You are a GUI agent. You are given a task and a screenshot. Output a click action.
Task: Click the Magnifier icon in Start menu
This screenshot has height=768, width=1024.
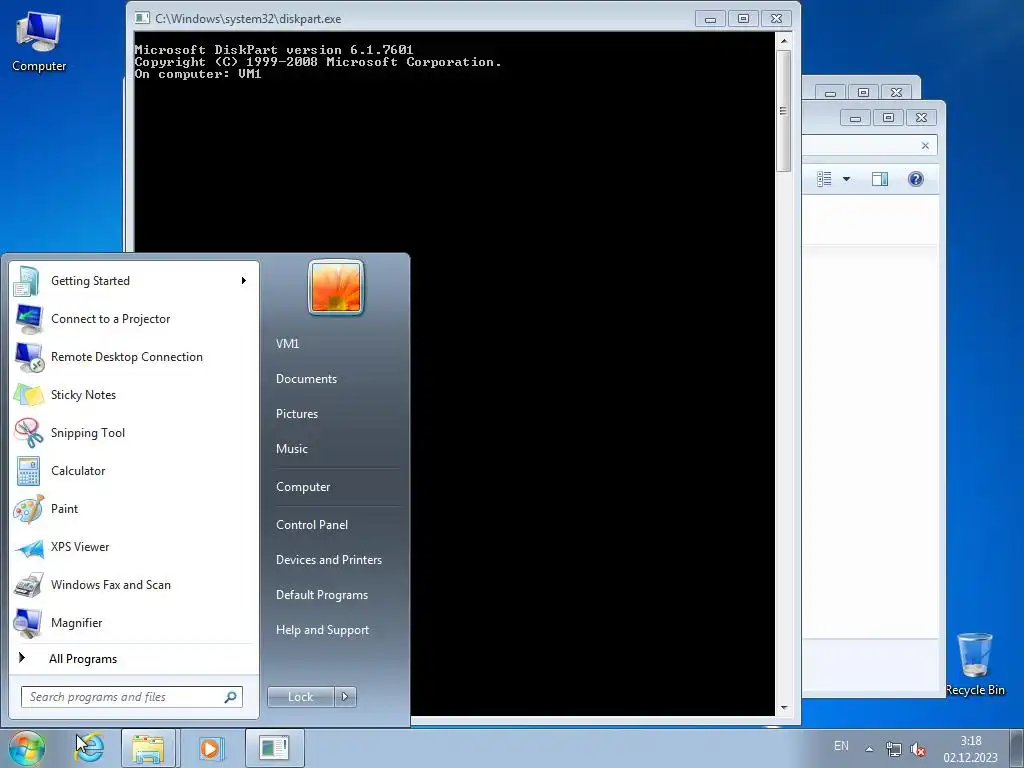(x=28, y=623)
